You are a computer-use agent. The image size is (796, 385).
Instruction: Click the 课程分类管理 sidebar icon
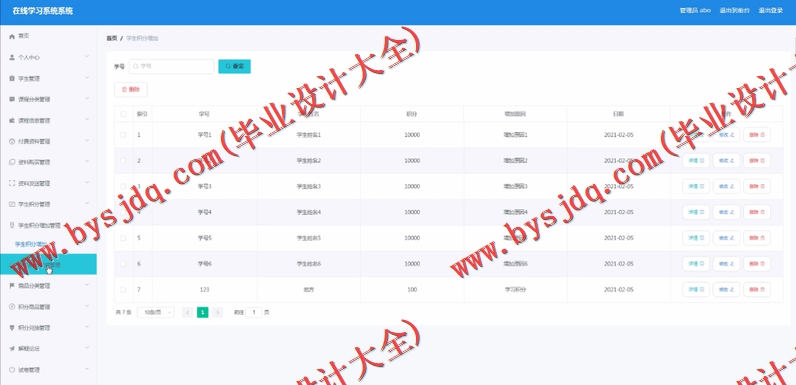(12, 100)
